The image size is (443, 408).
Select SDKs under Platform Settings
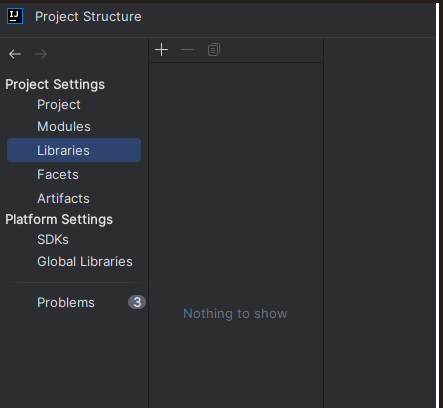53,240
